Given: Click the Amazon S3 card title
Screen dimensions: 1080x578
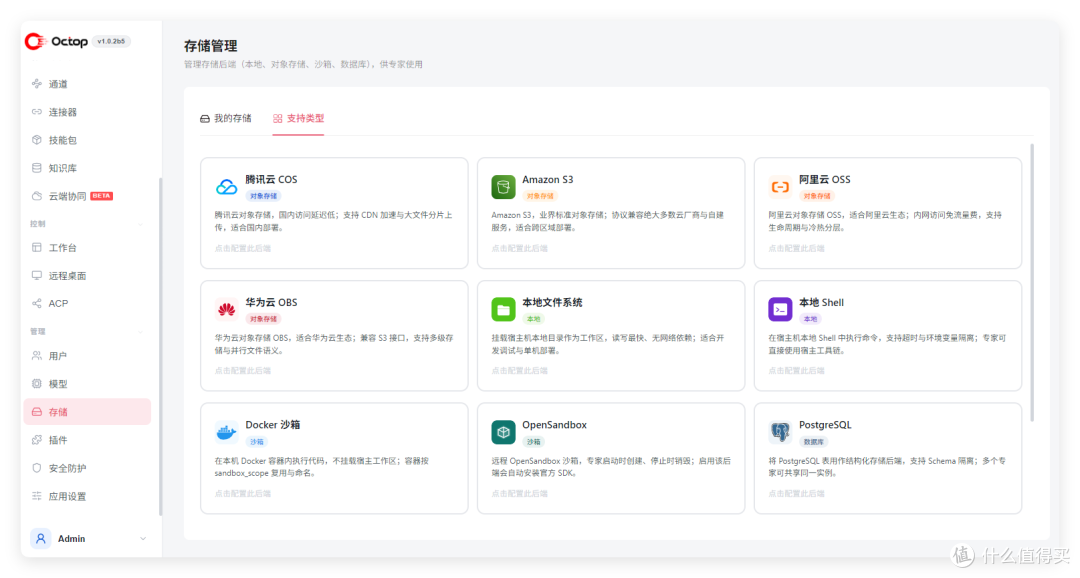Looking at the screenshot, I should coord(548,179).
